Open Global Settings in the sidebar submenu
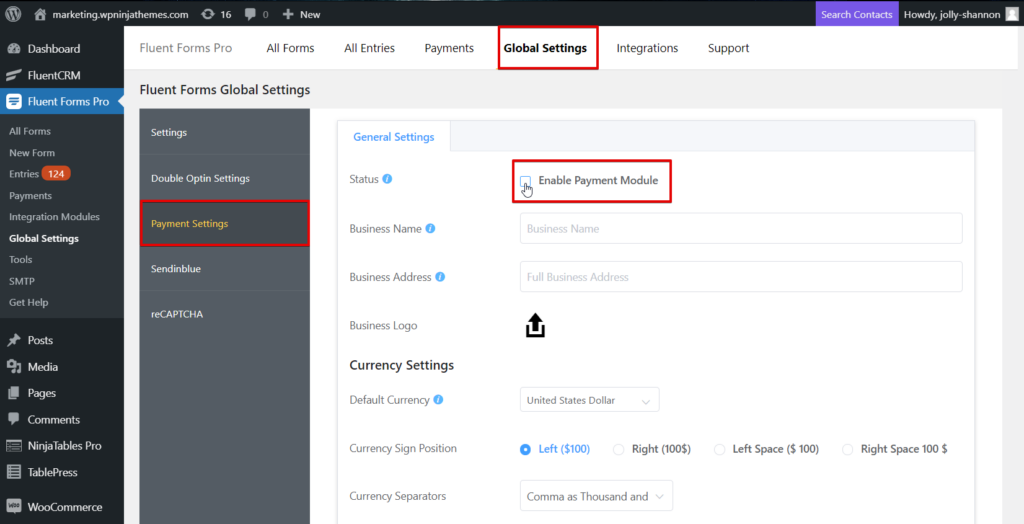 [44, 238]
